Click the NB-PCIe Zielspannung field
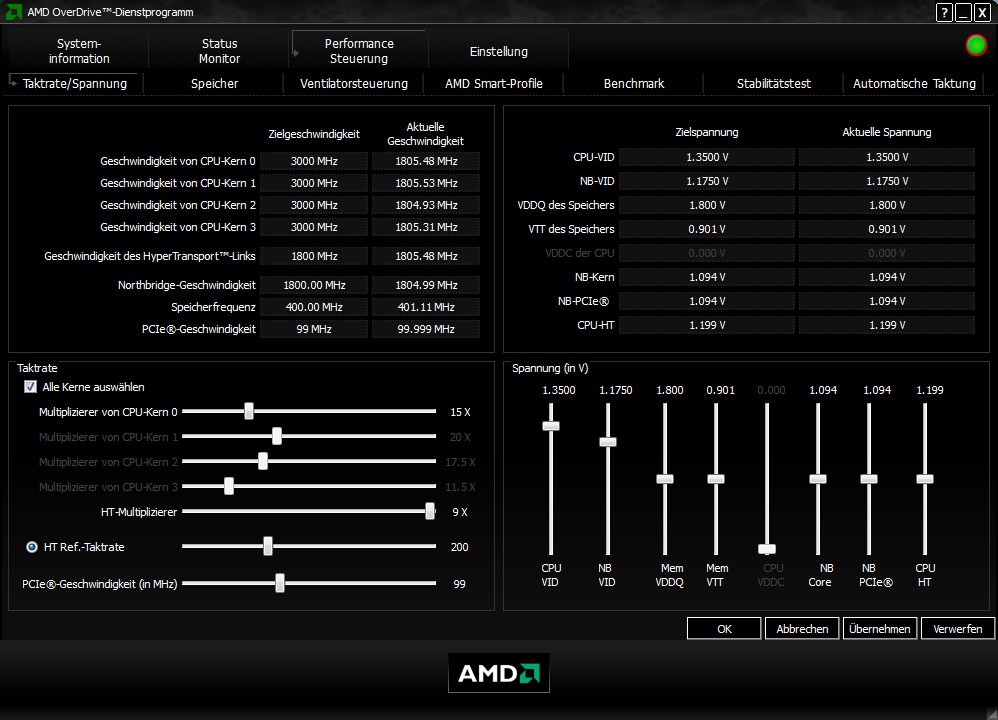 pyautogui.click(x=707, y=301)
